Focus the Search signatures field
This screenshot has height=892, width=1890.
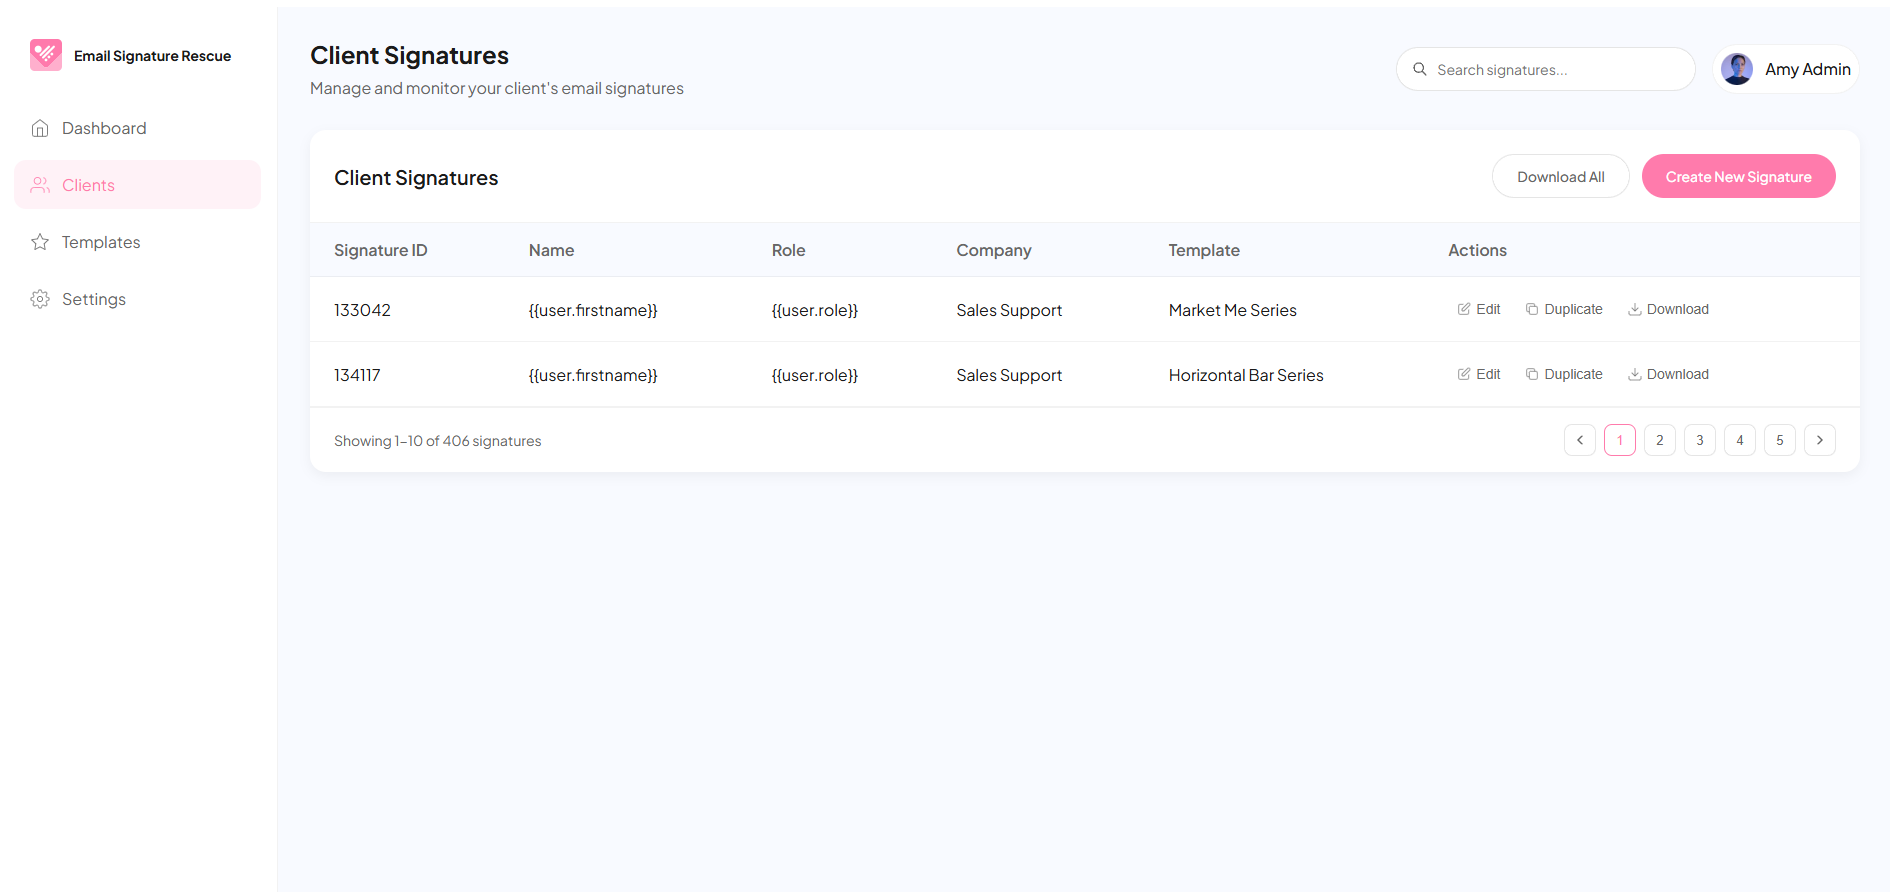coord(1546,69)
